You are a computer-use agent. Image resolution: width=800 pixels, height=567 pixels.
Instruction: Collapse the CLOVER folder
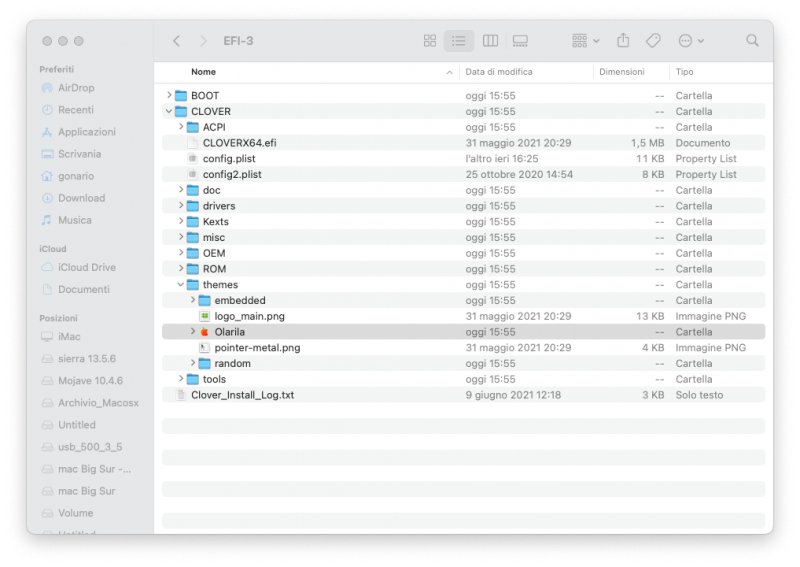coord(169,111)
